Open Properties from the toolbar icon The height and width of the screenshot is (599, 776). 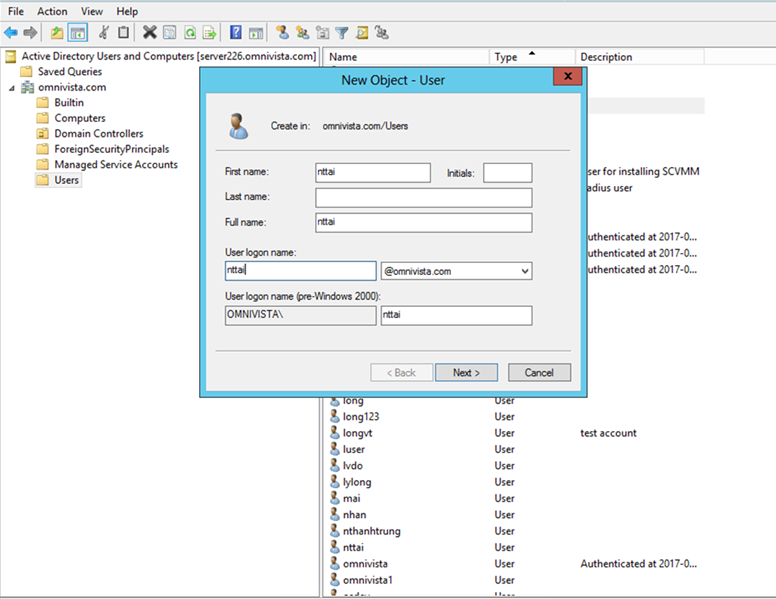point(170,33)
